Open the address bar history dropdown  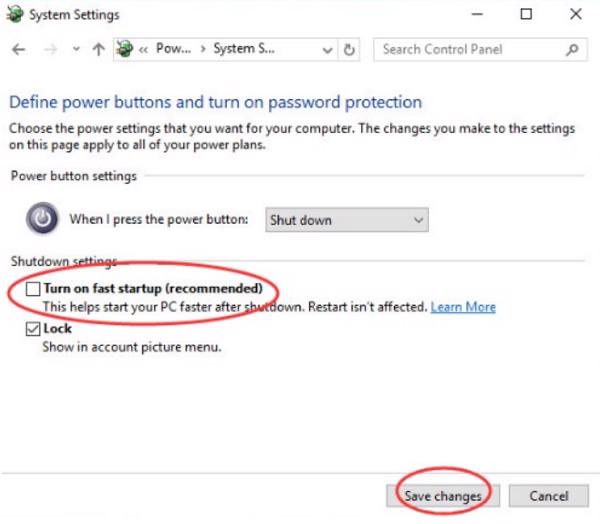327,49
